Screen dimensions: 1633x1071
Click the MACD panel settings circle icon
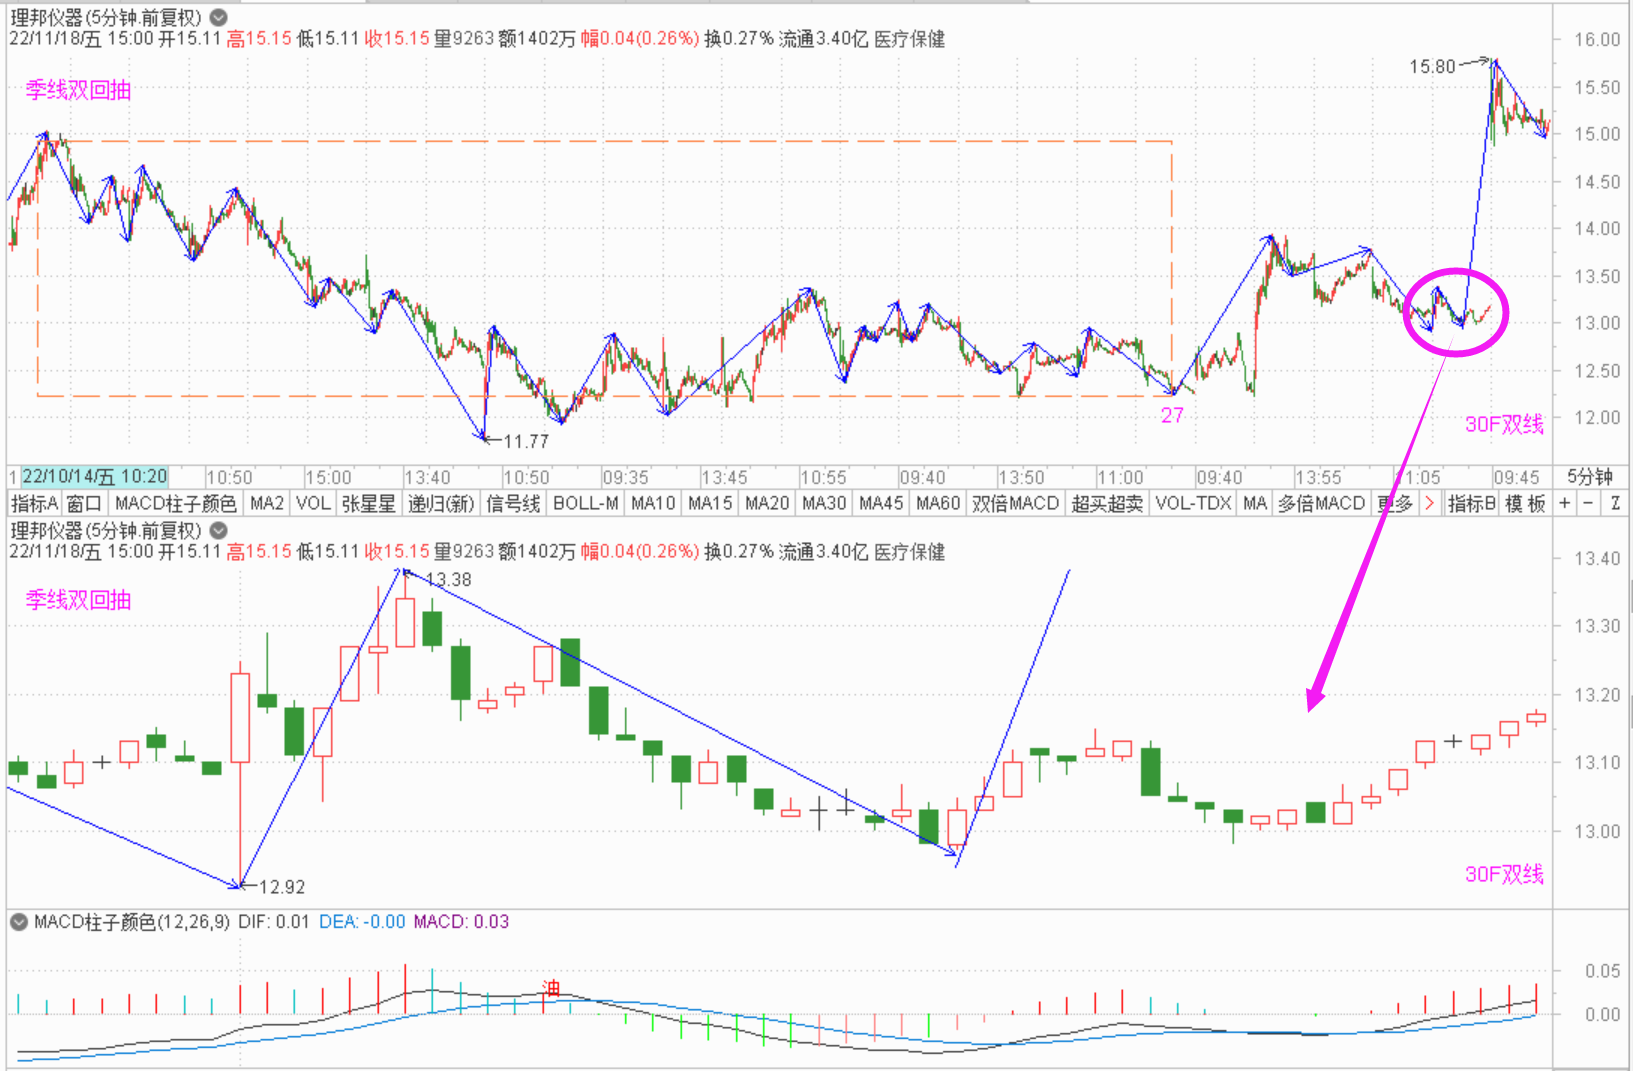coord(19,922)
